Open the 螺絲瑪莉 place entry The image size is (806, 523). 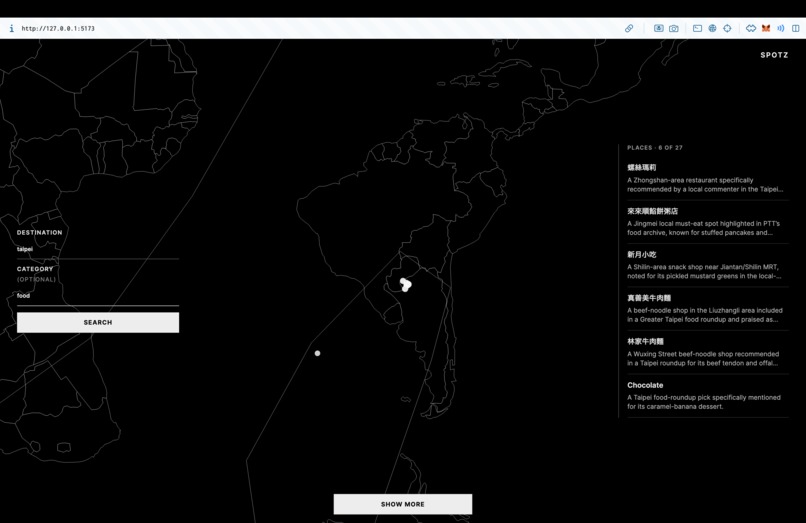tap(708, 178)
